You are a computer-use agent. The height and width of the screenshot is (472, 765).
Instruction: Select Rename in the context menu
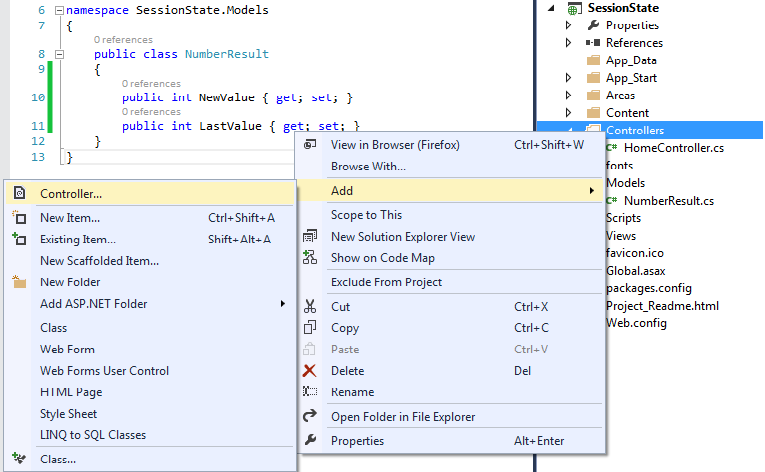[352, 392]
